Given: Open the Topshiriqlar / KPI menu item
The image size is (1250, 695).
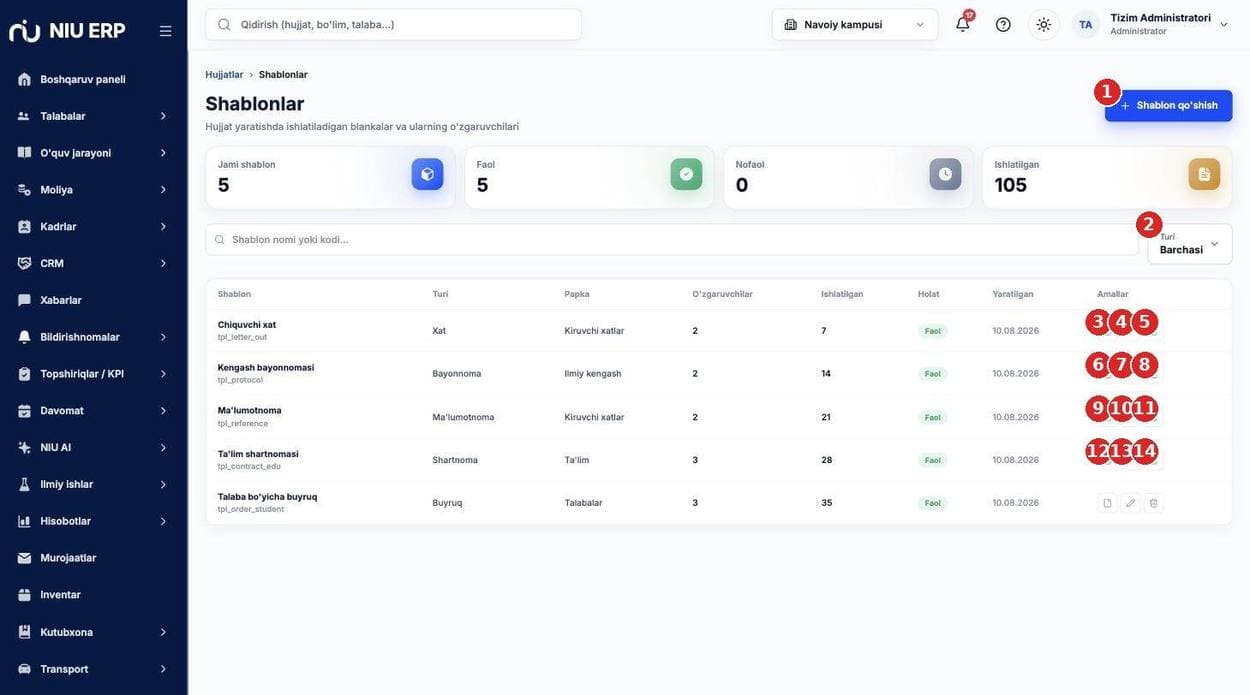Looking at the screenshot, I should [x=93, y=374].
